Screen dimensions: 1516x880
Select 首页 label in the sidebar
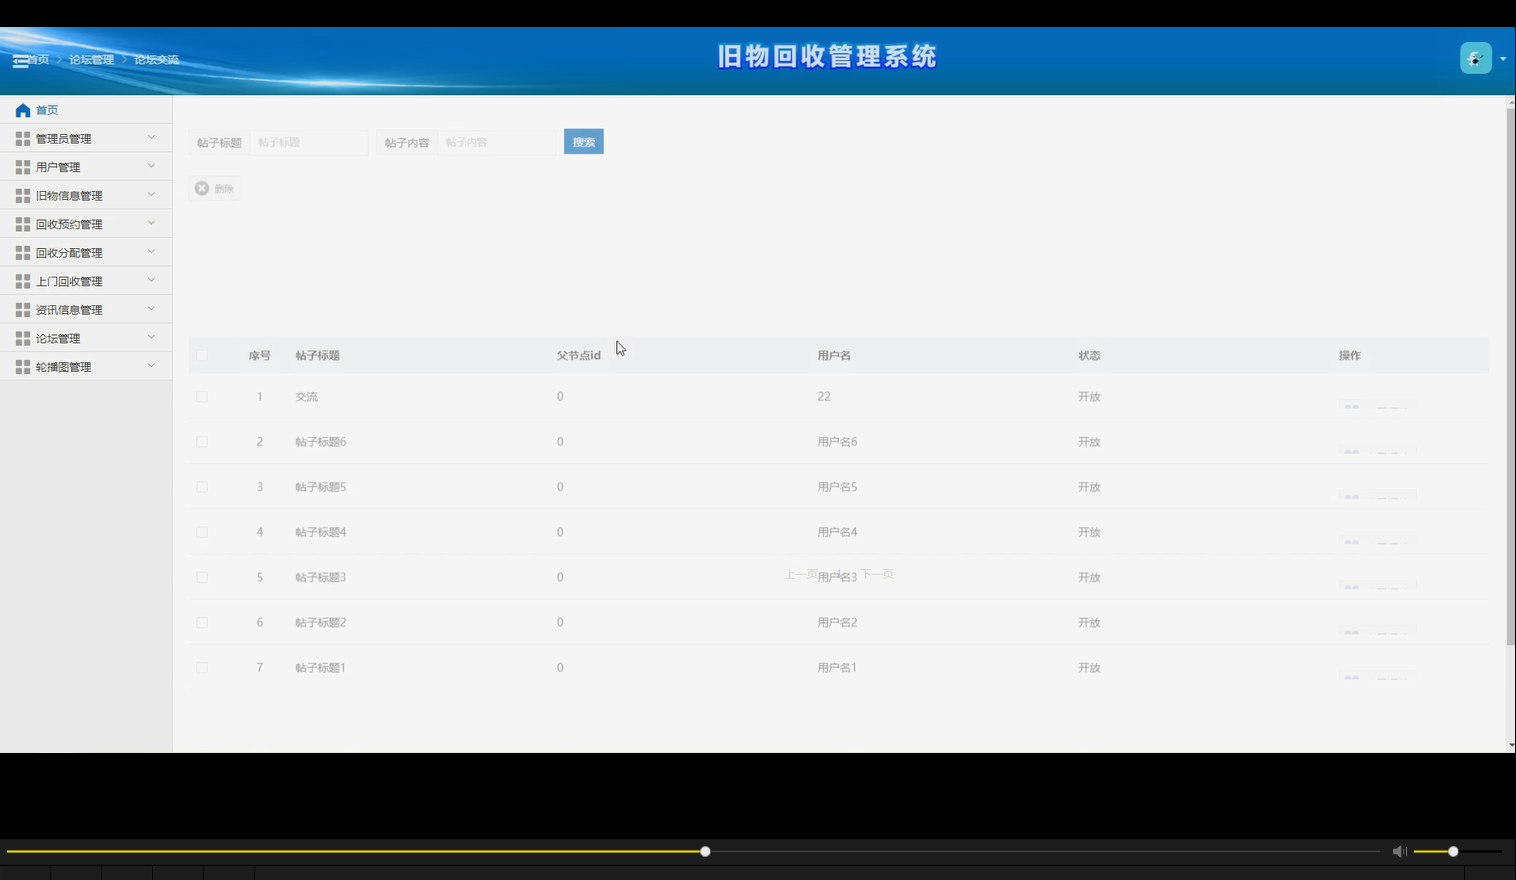coord(47,110)
